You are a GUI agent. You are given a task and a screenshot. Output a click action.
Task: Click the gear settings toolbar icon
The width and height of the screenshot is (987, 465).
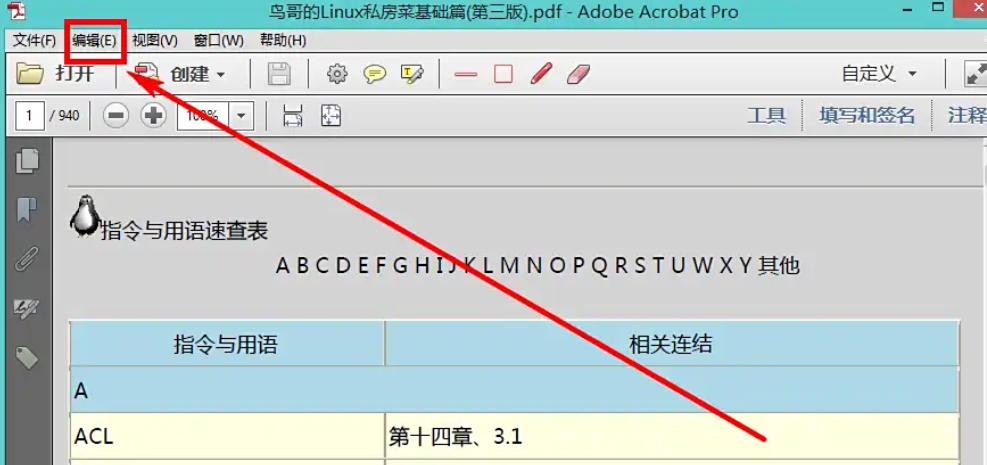tap(337, 74)
